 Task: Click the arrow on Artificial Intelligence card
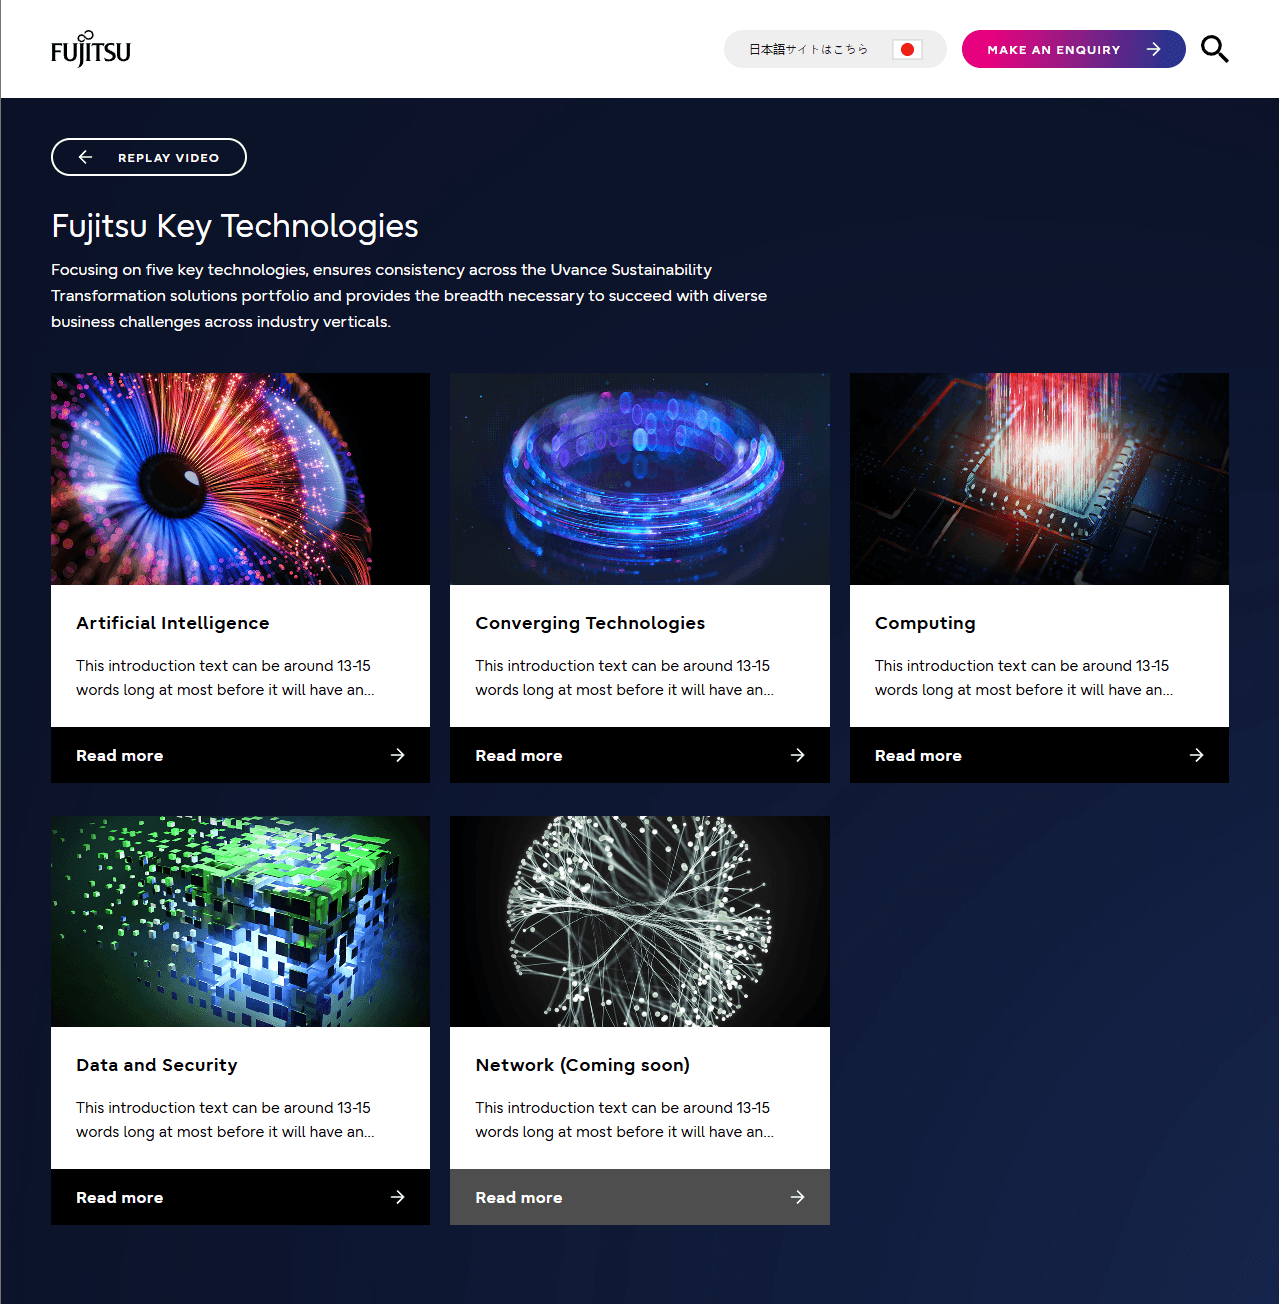click(x=398, y=755)
